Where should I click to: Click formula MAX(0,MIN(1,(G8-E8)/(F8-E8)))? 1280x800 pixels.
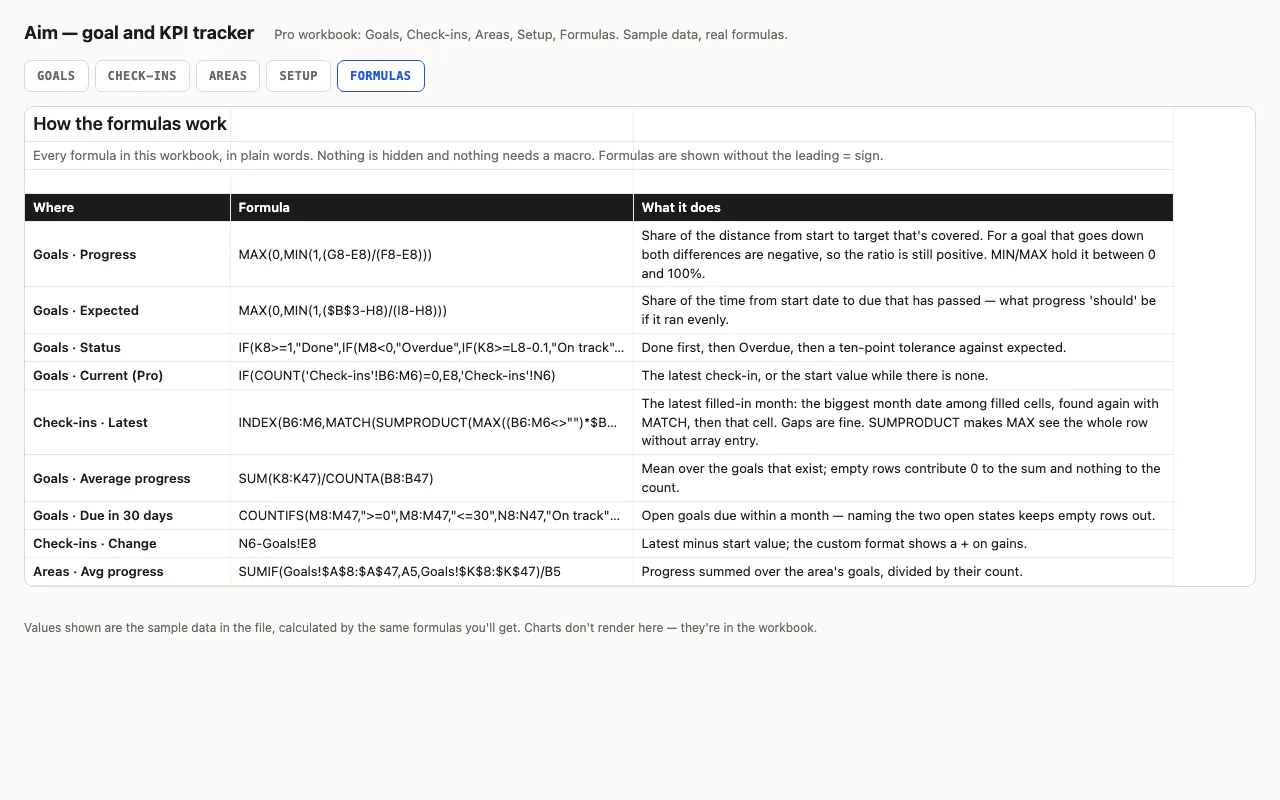[x=432, y=254]
